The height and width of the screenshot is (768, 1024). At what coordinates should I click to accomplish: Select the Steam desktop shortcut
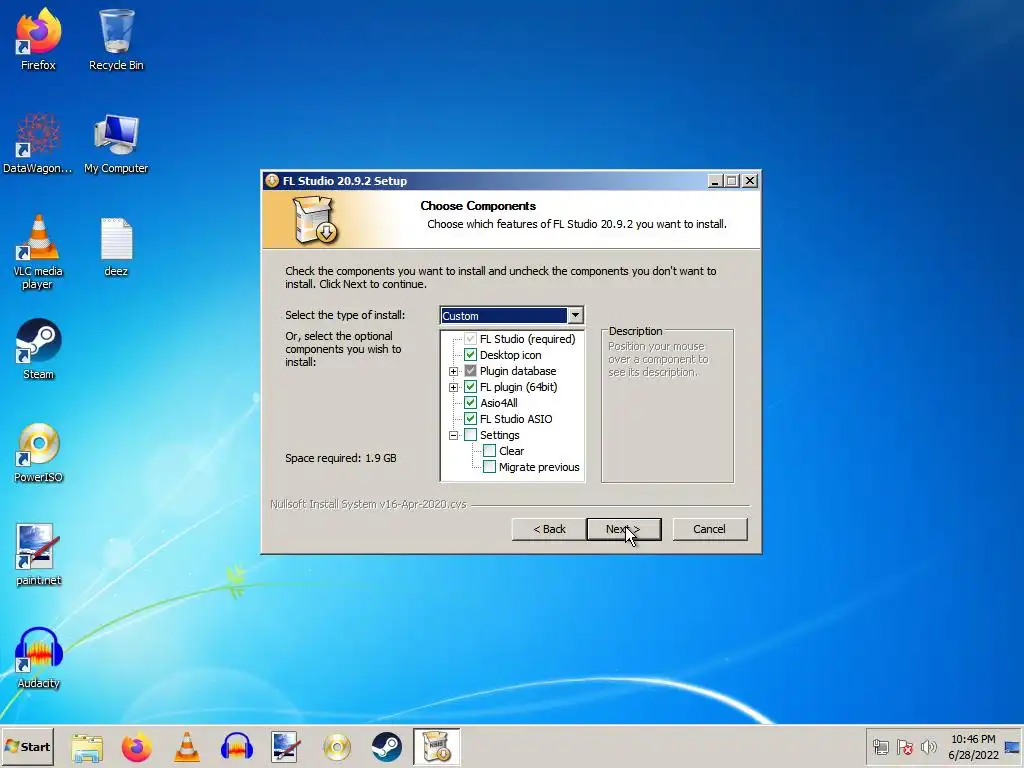(x=38, y=349)
